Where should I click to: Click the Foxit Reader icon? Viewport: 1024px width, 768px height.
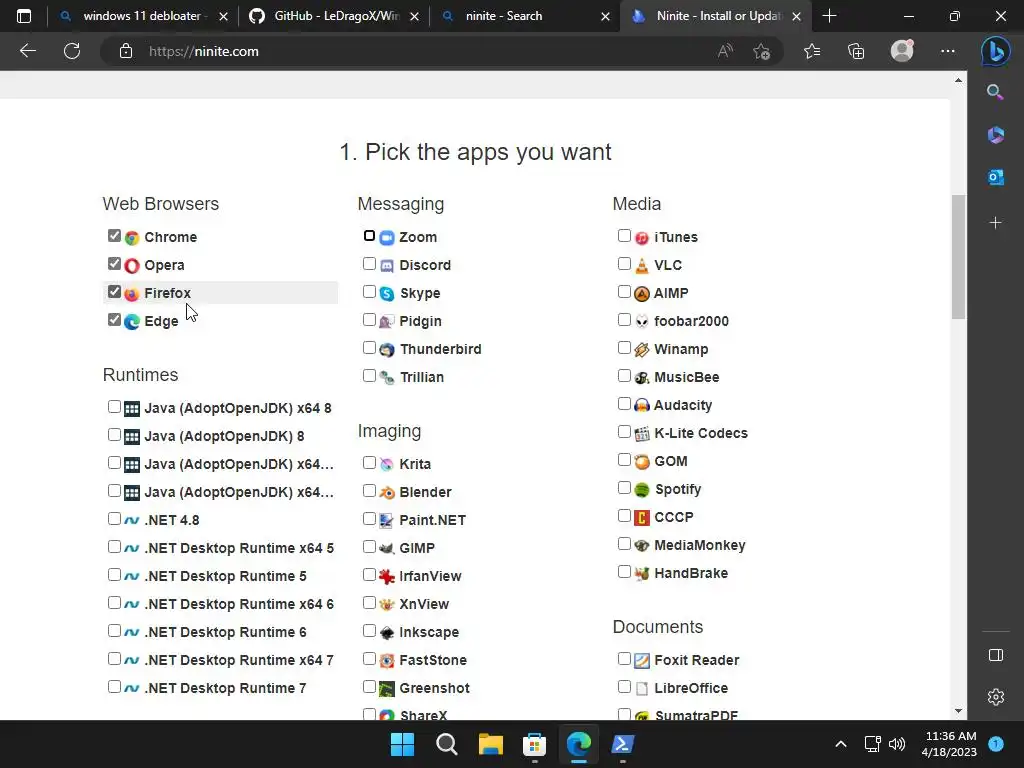[642, 661]
